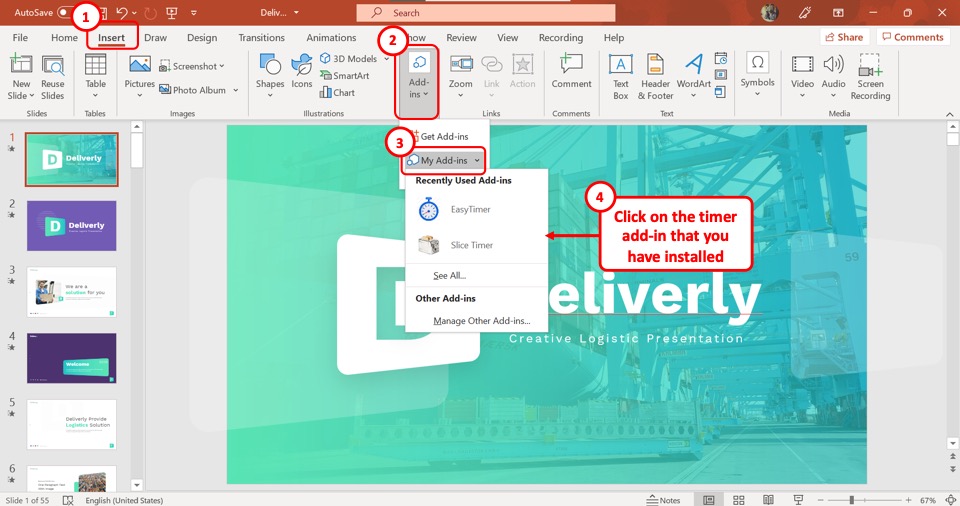Switch to Reading View
Viewport: 960px width, 506px height.
pyautogui.click(x=768, y=500)
